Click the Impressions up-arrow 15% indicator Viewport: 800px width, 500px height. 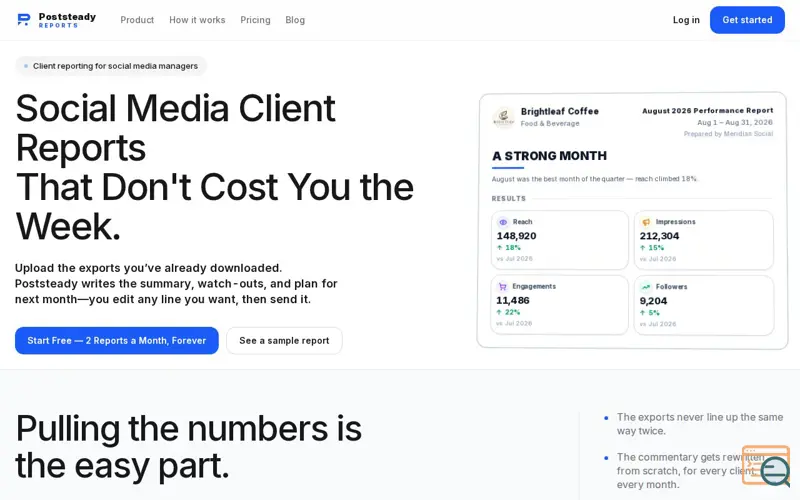[652, 247]
